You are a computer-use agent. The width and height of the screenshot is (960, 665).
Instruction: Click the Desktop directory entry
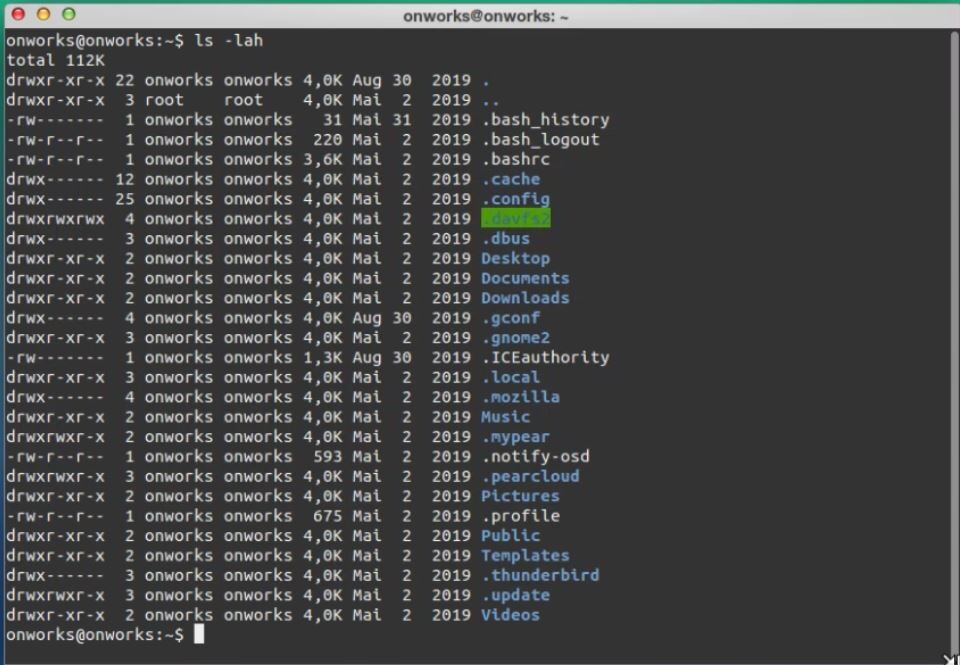pyautogui.click(x=516, y=258)
